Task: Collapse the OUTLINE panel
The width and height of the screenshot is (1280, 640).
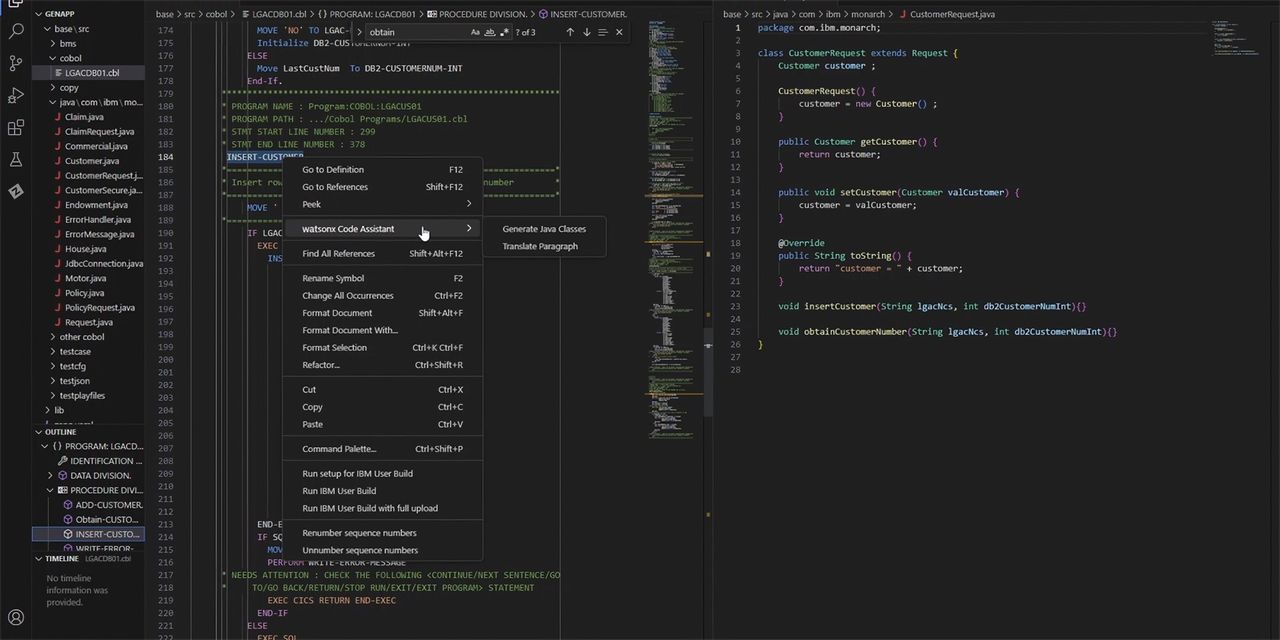Action: click(62, 432)
